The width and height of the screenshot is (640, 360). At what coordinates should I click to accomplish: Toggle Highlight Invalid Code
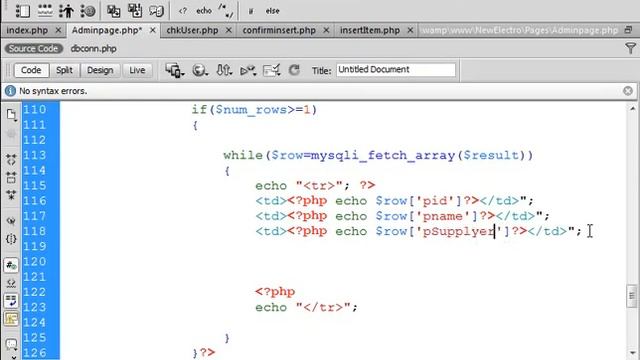point(11,283)
